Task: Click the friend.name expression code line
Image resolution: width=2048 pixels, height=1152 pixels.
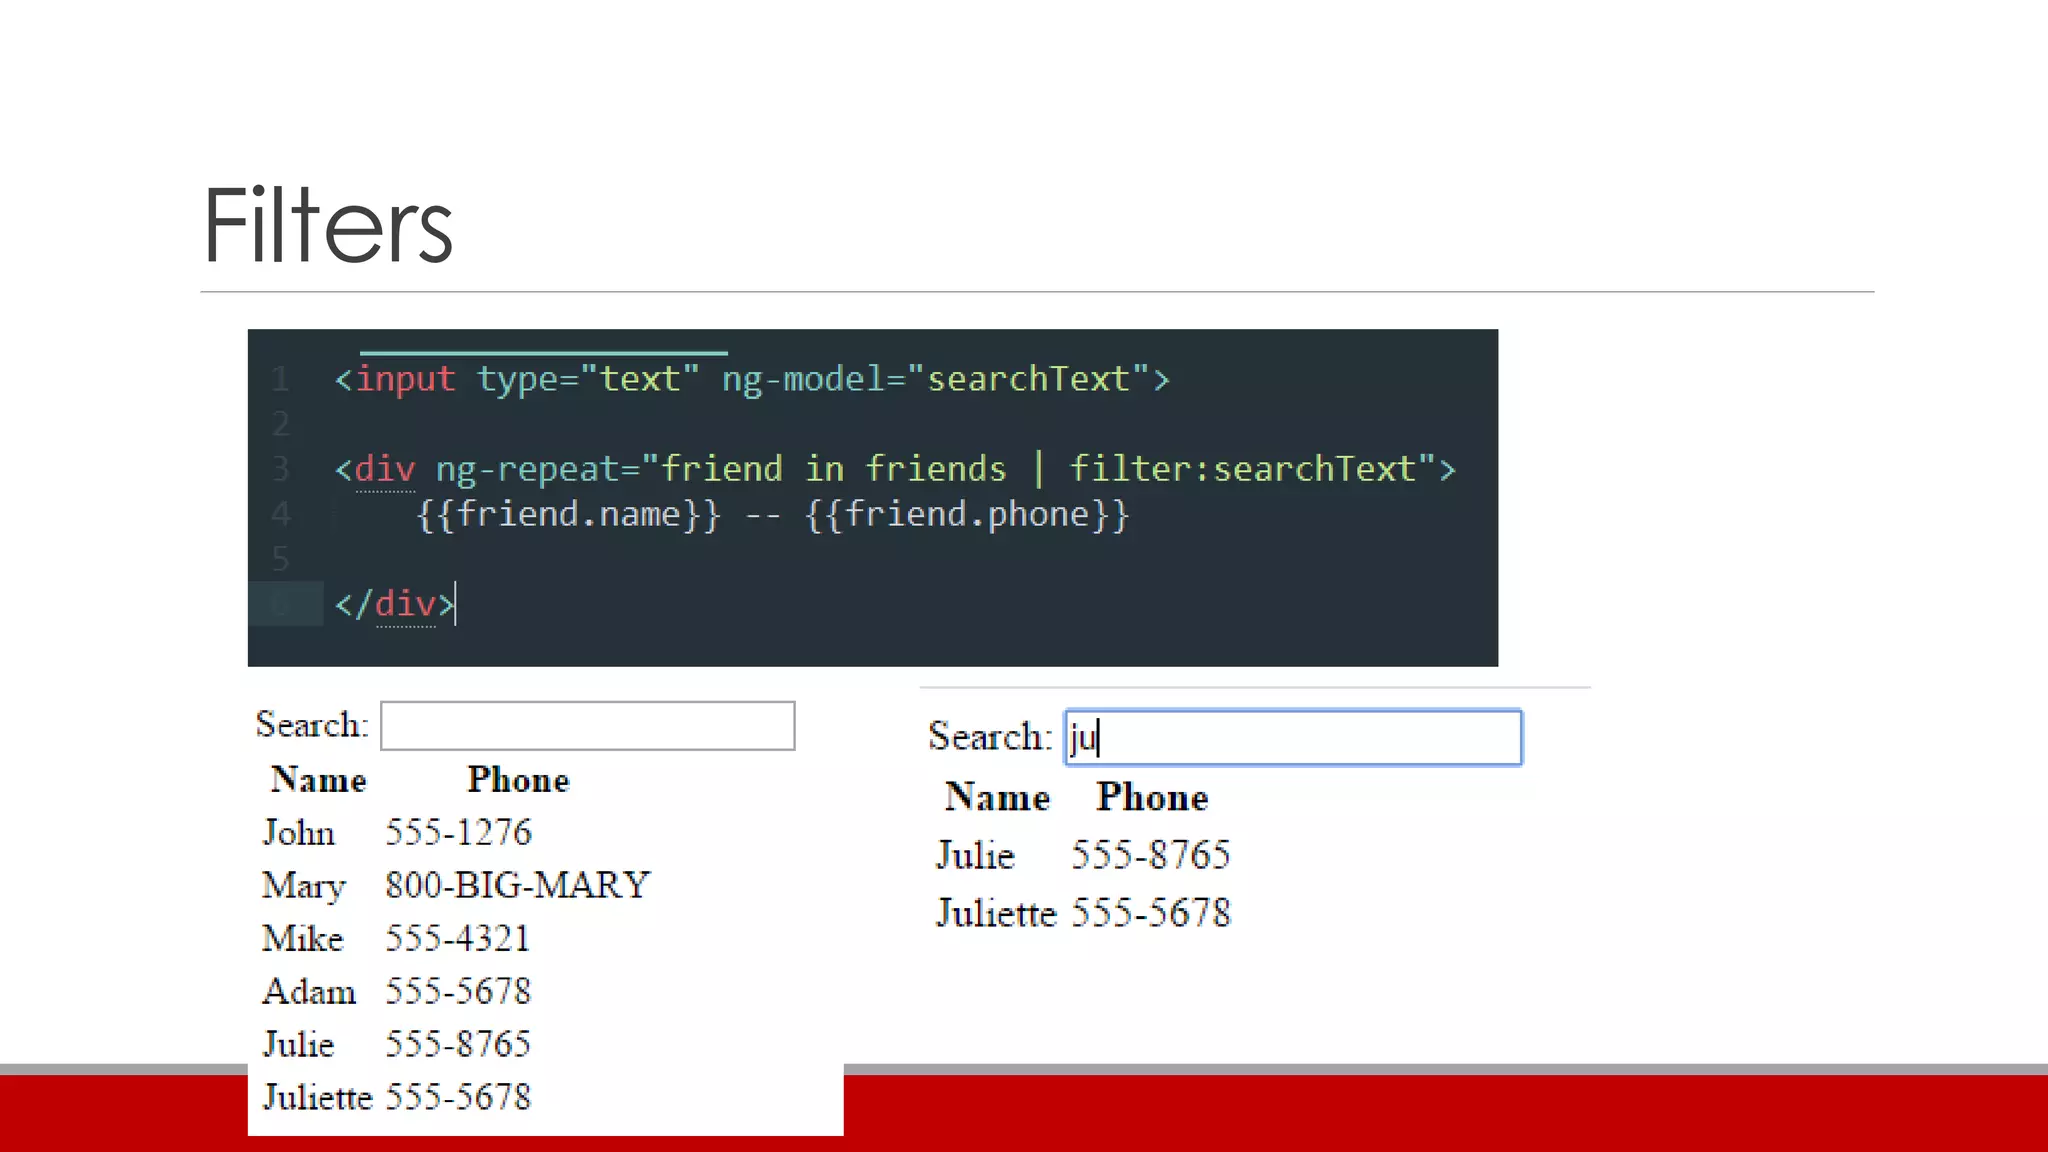Action: coord(772,514)
